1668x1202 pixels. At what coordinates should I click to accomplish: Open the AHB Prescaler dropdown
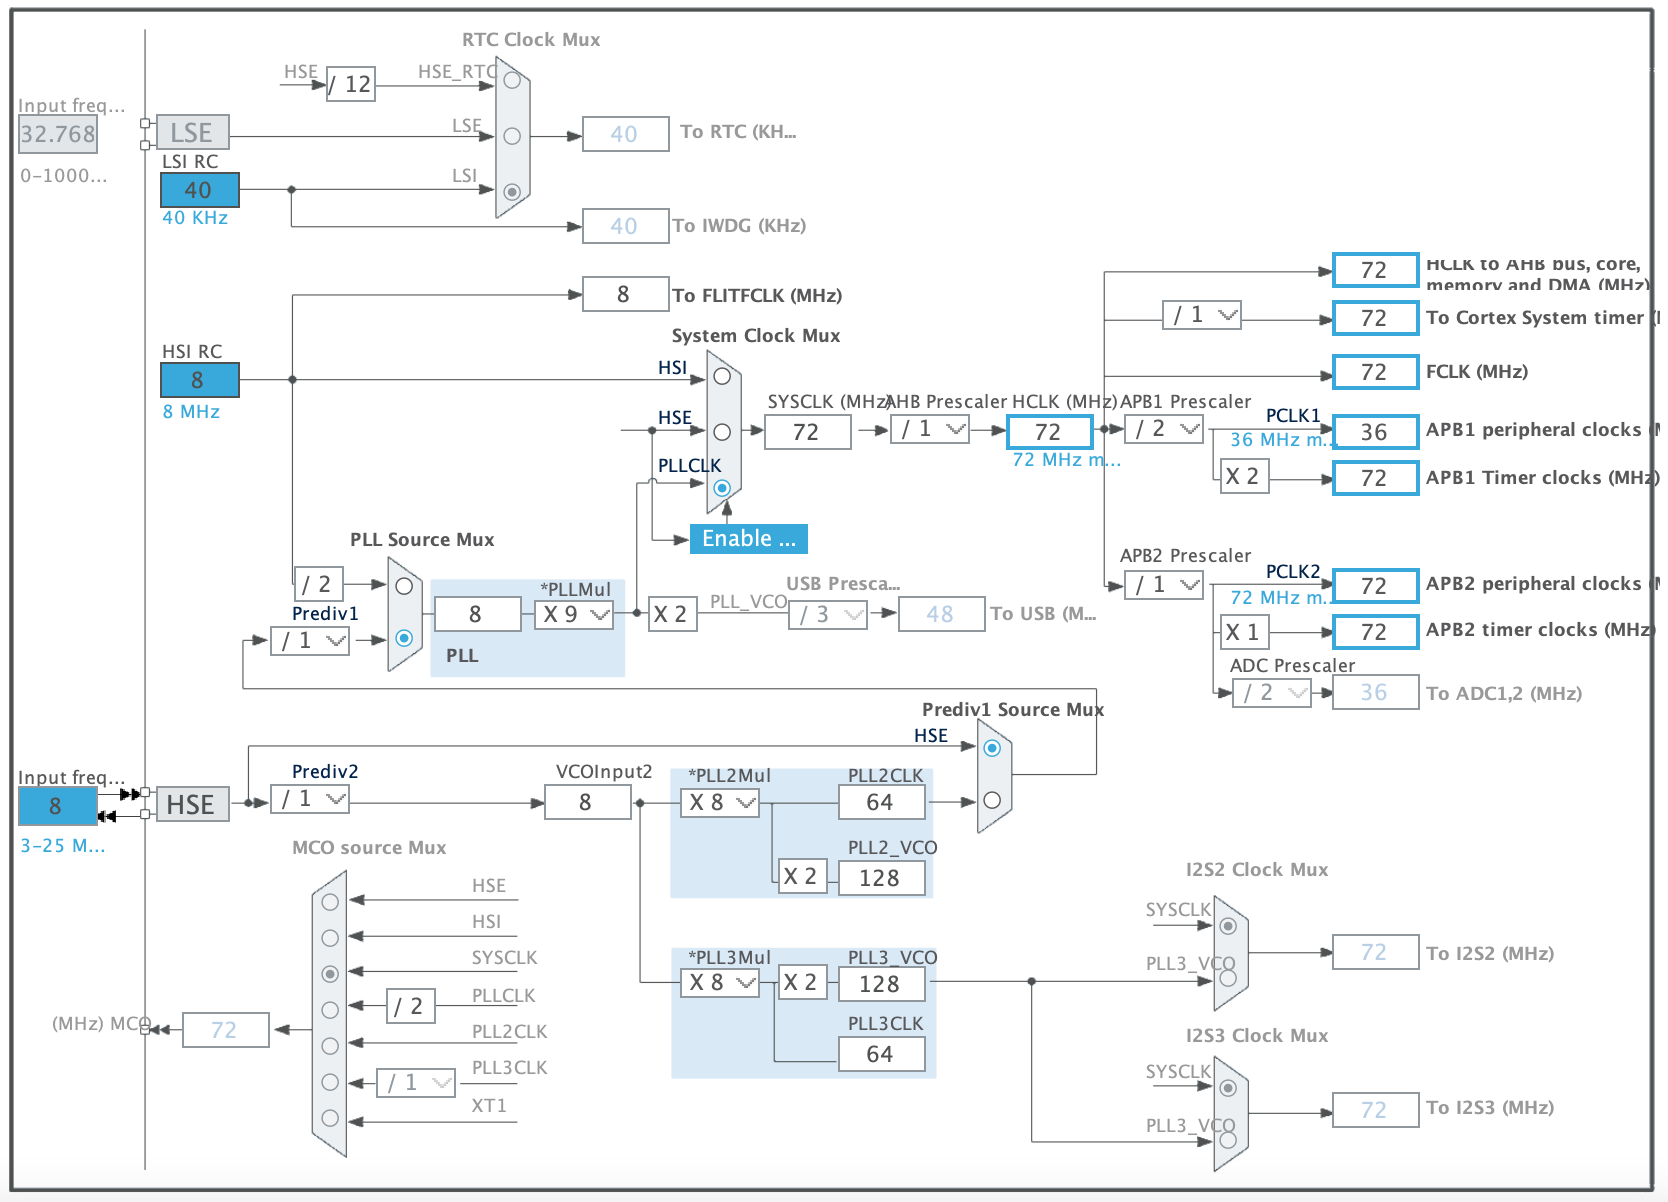(930, 430)
